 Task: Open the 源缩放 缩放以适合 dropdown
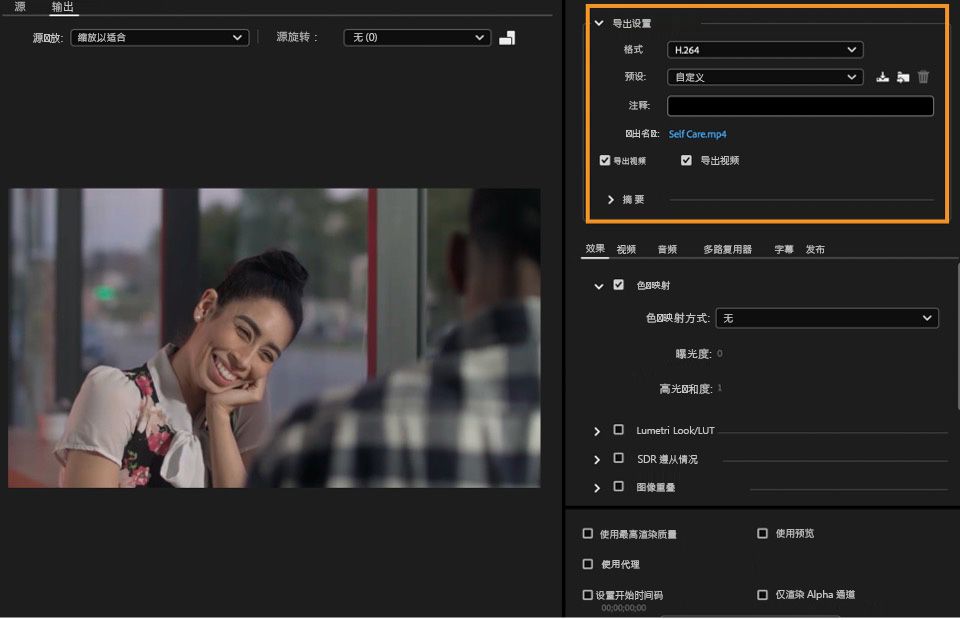[x=160, y=37]
